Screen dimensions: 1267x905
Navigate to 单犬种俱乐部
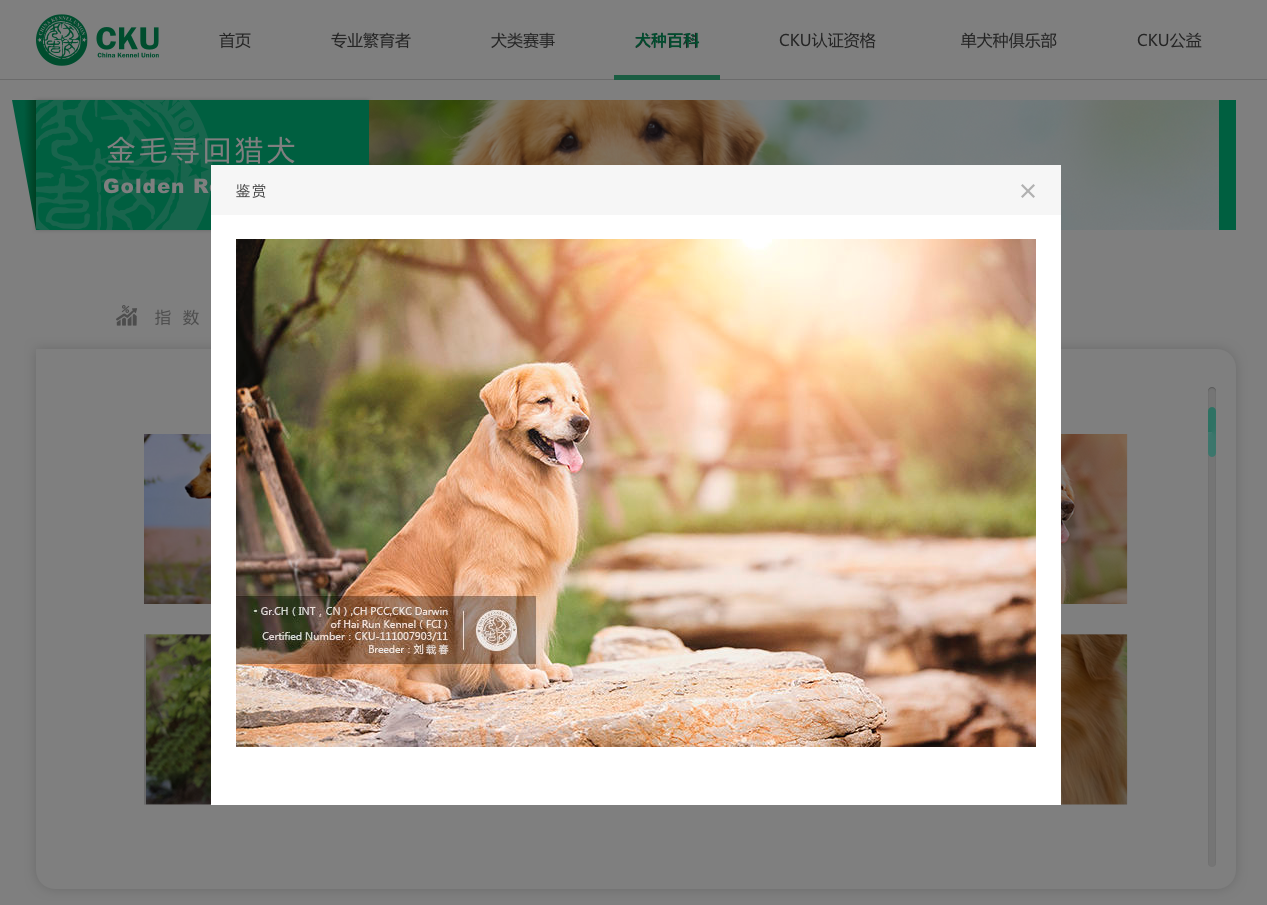[x=1008, y=41]
